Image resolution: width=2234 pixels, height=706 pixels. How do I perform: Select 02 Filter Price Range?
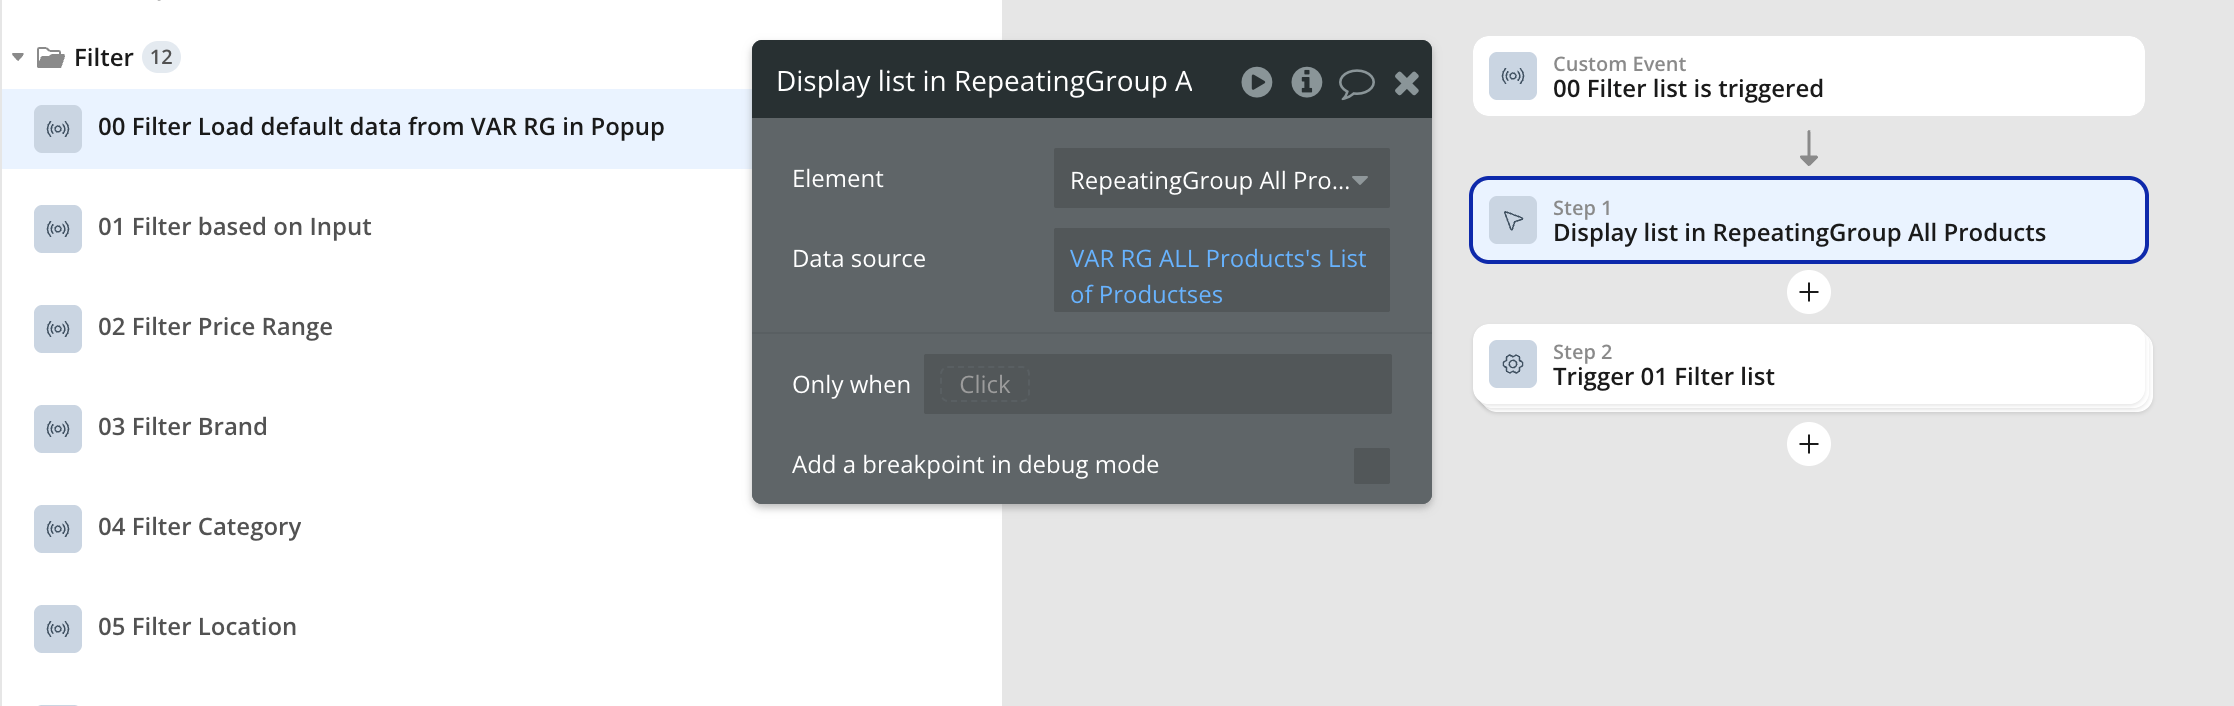coord(215,327)
